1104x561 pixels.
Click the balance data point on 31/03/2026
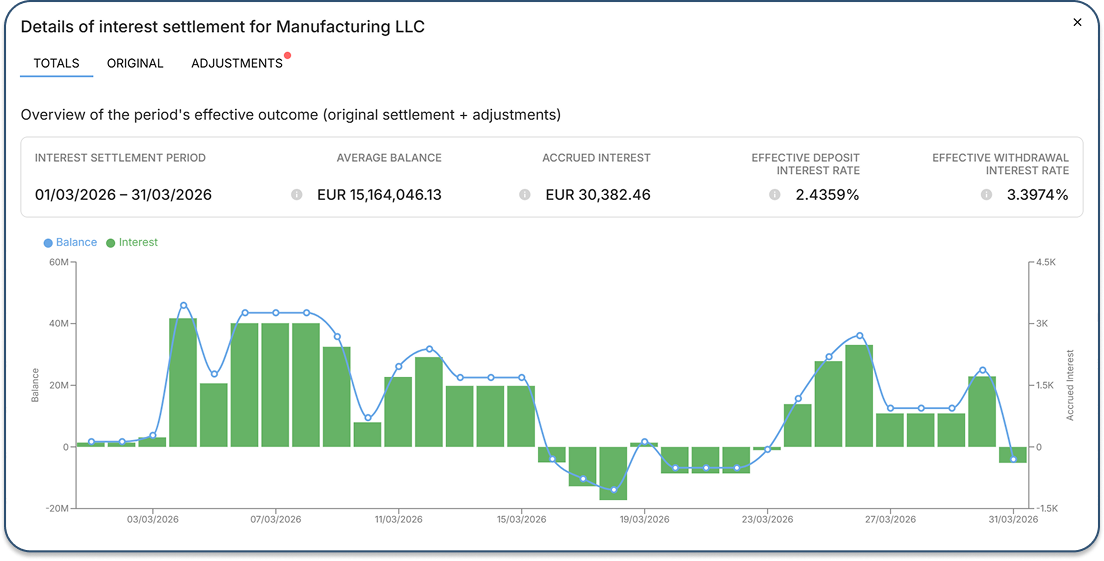click(1013, 459)
